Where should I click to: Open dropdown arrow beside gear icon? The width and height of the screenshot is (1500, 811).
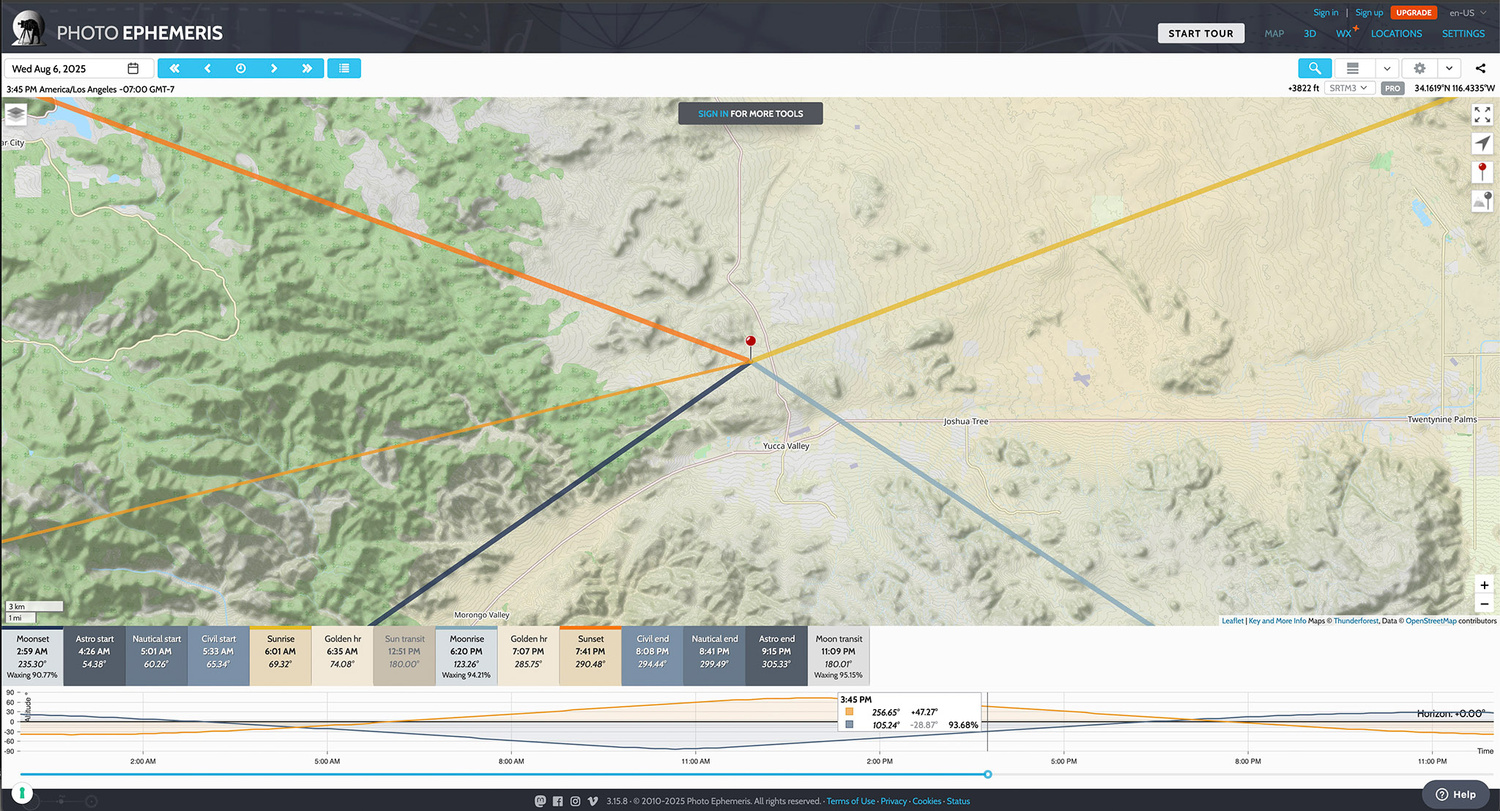(1449, 68)
